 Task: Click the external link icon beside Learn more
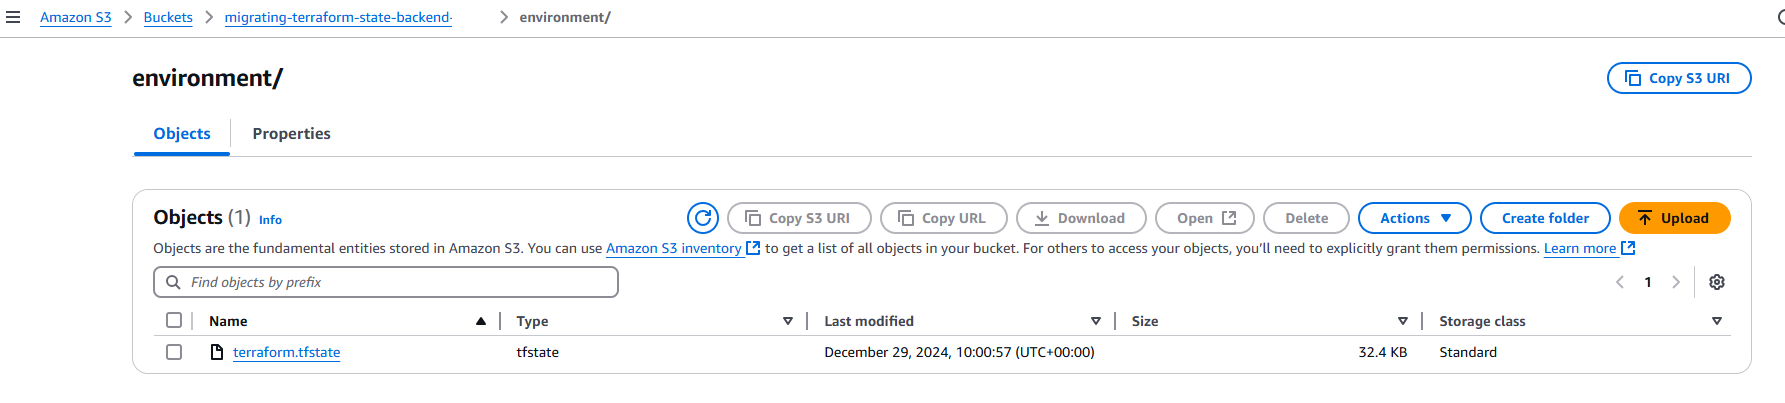point(1628,248)
